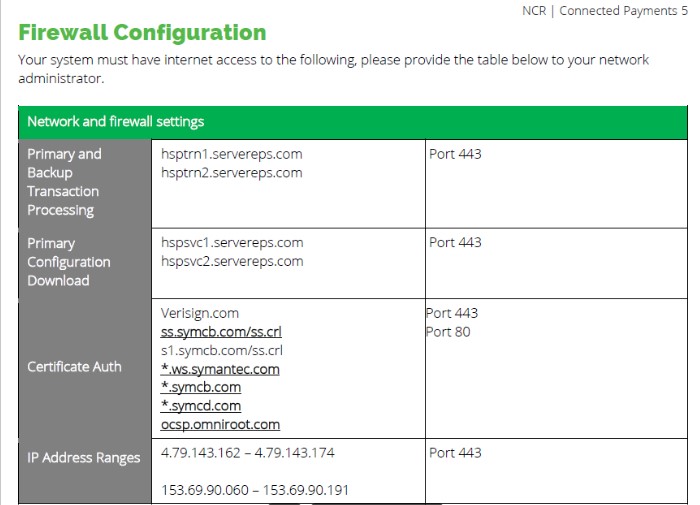Click the Verisign.com entry
The height and width of the screenshot is (505, 700).
(x=200, y=313)
